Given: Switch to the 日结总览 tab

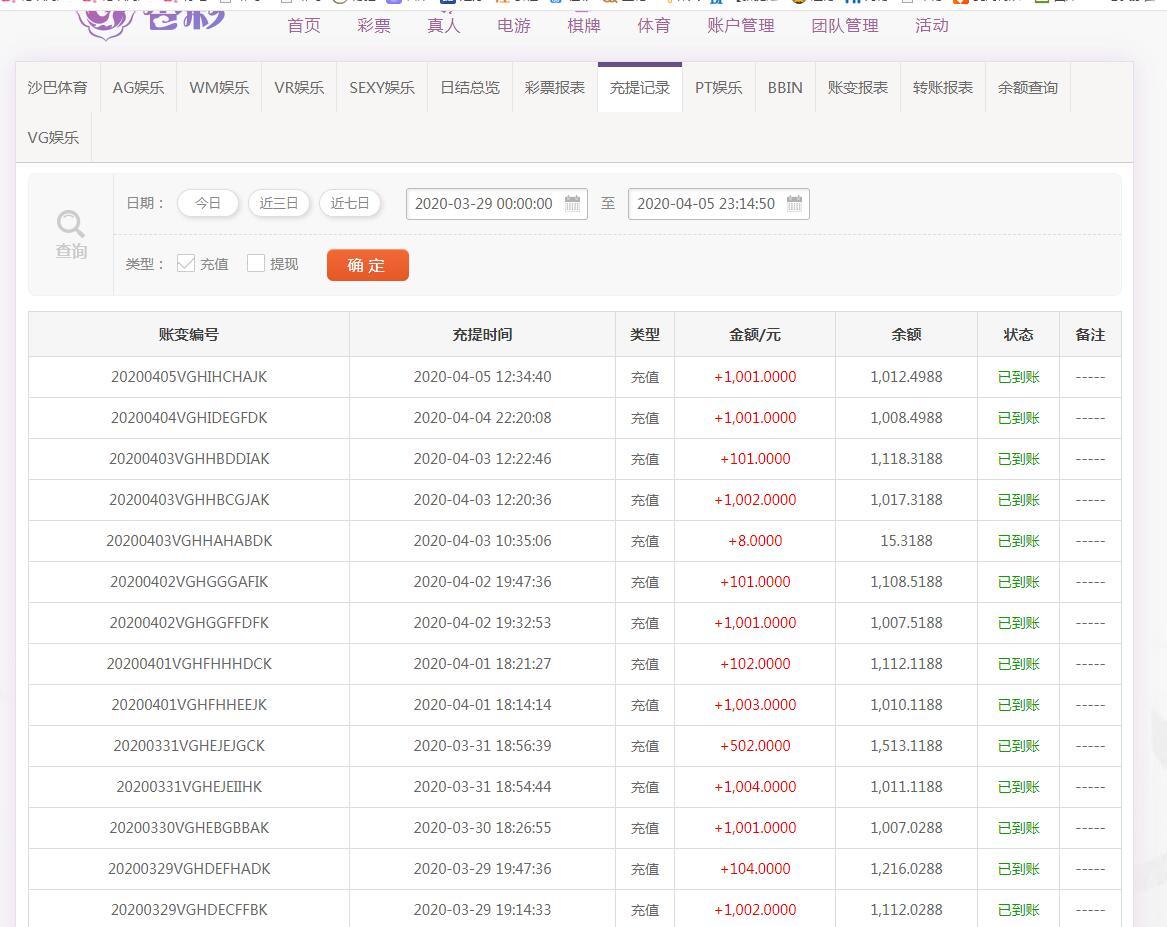Looking at the screenshot, I should [x=470, y=88].
